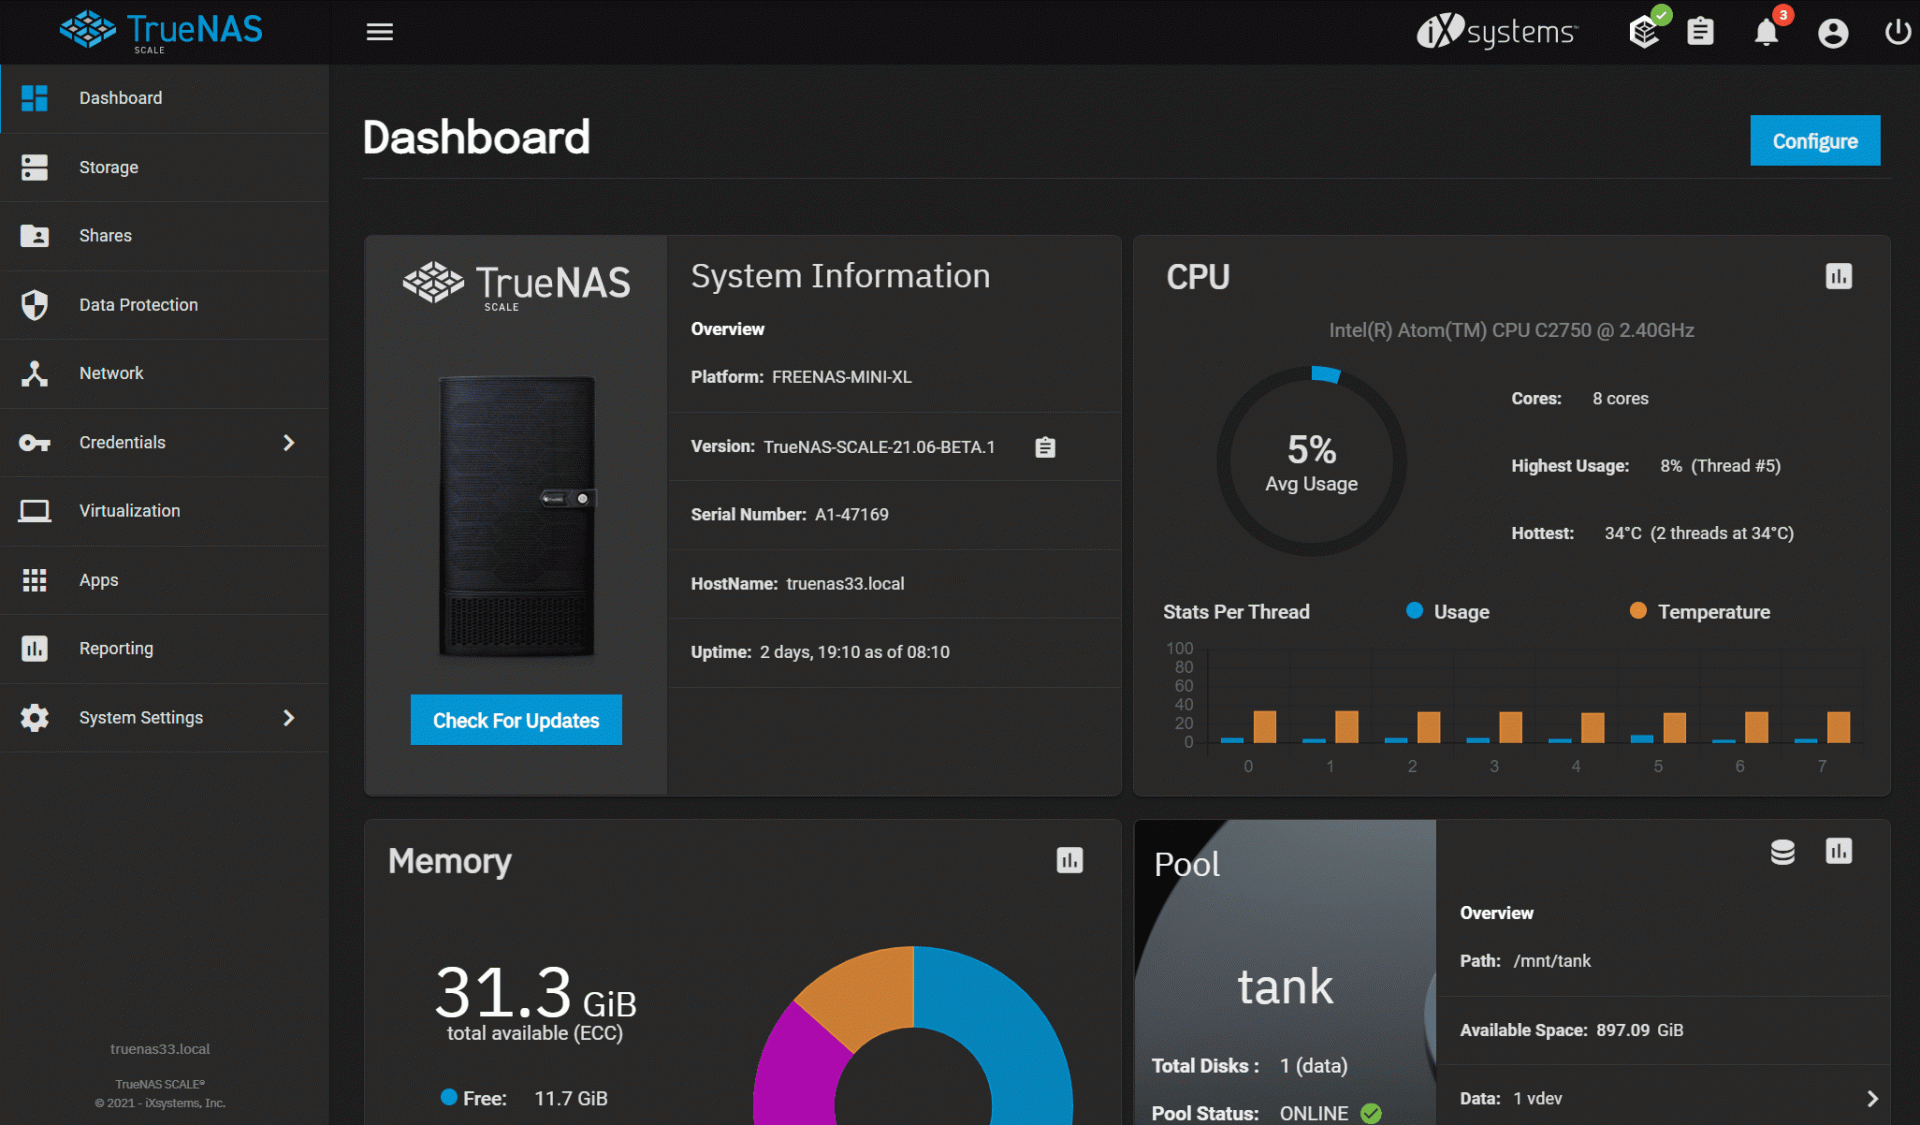This screenshot has height=1125, width=1920.
Task: Click the 5% Avg Usage gauge
Action: (x=1311, y=461)
